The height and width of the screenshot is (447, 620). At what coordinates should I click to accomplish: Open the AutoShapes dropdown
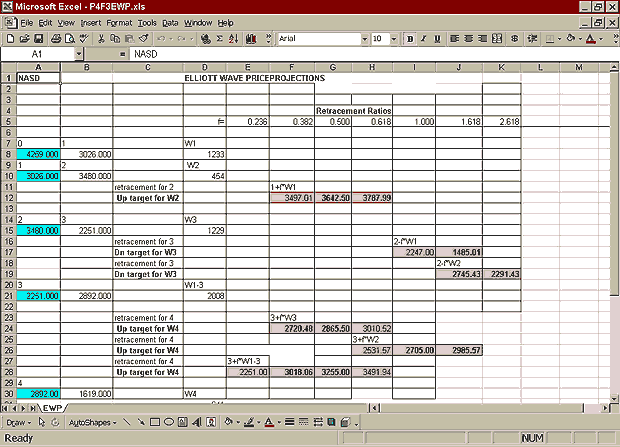93,422
